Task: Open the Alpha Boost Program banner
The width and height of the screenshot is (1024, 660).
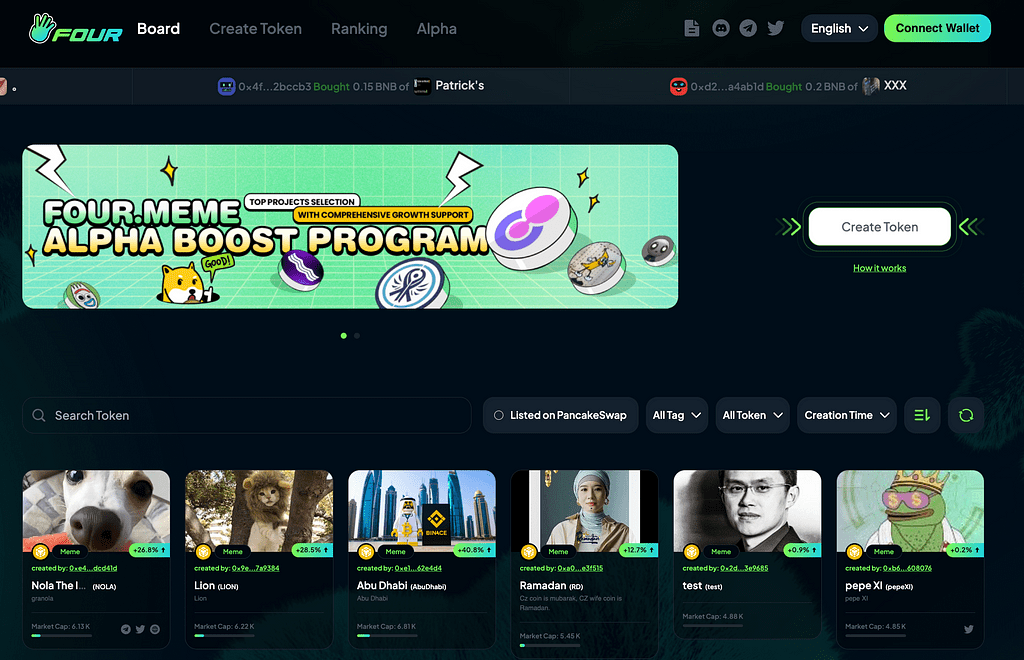Action: [350, 227]
